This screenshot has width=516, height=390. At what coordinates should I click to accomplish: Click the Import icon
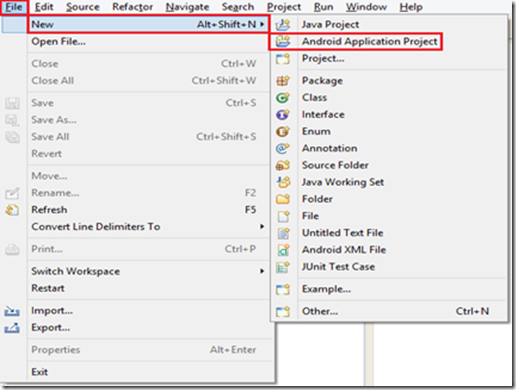click(12, 311)
